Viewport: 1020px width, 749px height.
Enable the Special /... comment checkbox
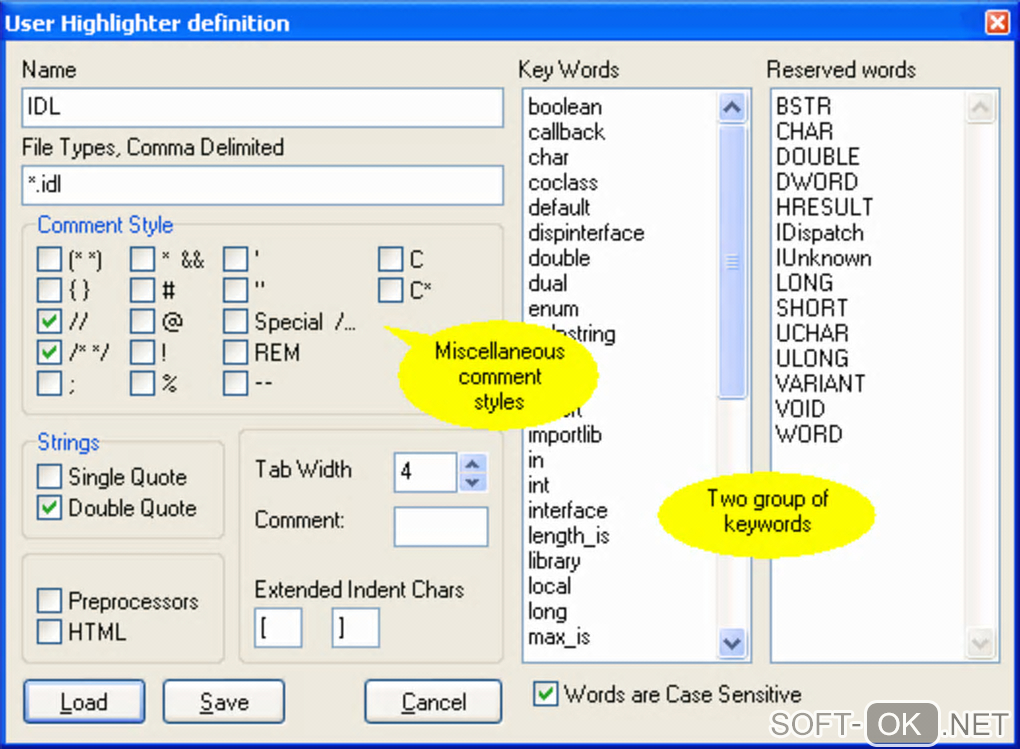tap(235, 321)
